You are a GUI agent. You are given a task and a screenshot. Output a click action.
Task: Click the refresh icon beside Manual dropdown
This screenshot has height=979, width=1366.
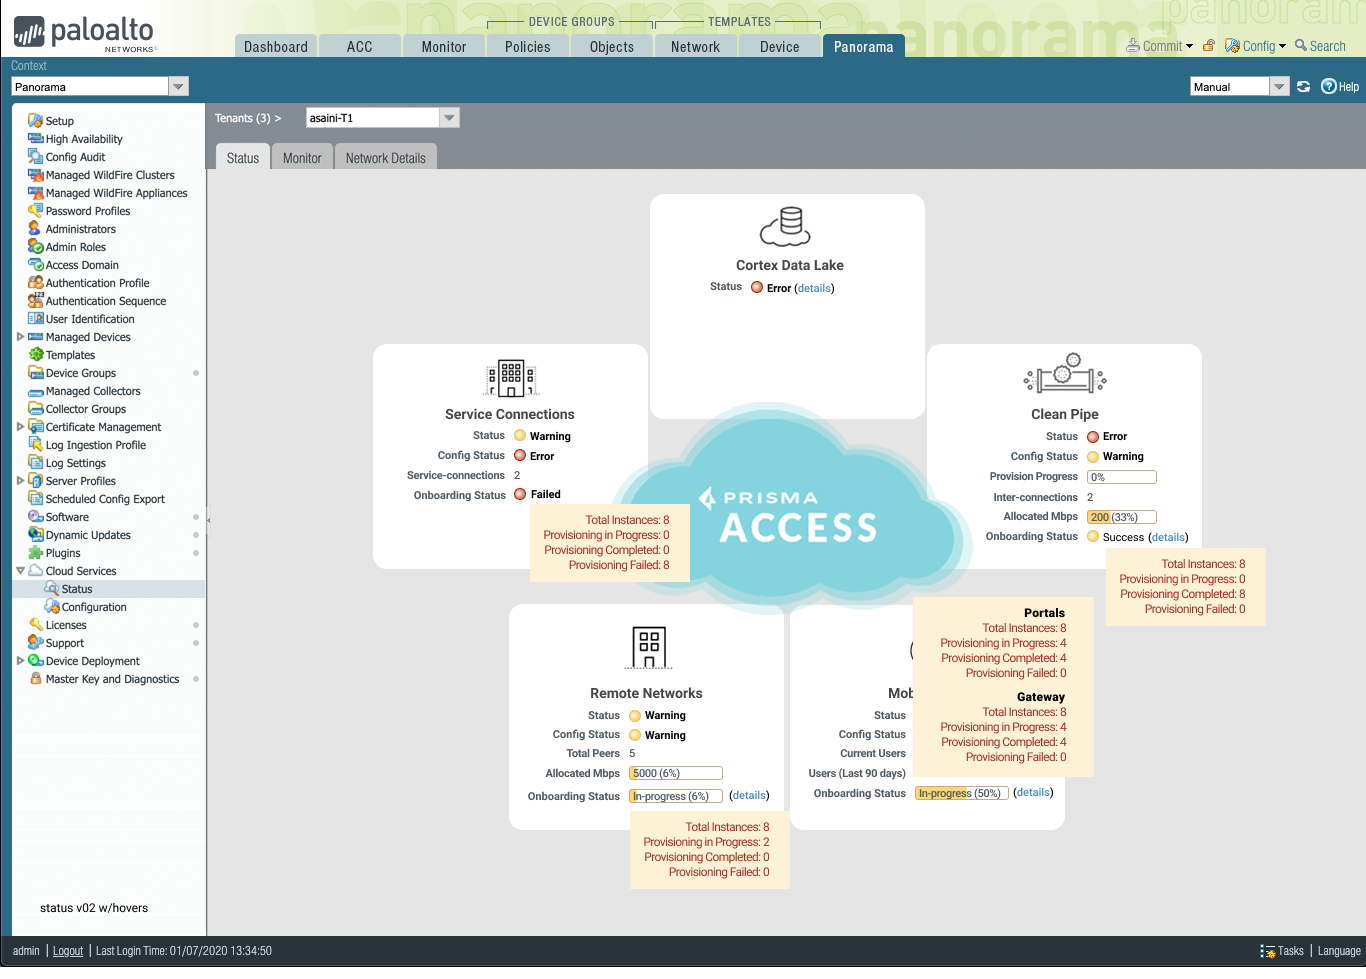click(x=1303, y=87)
